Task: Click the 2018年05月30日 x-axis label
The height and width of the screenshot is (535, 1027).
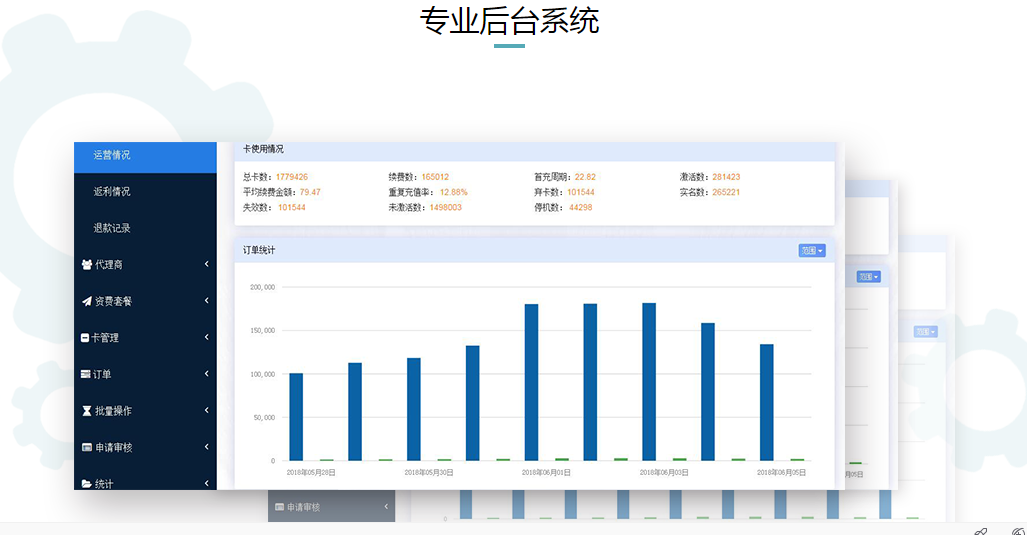Action: pos(429,472)
